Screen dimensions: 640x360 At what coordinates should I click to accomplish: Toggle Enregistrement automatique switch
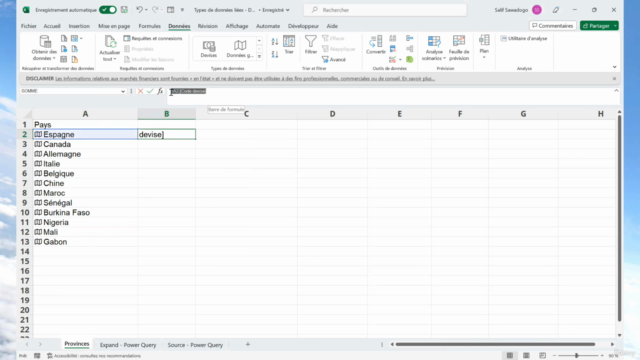[108, 10]
